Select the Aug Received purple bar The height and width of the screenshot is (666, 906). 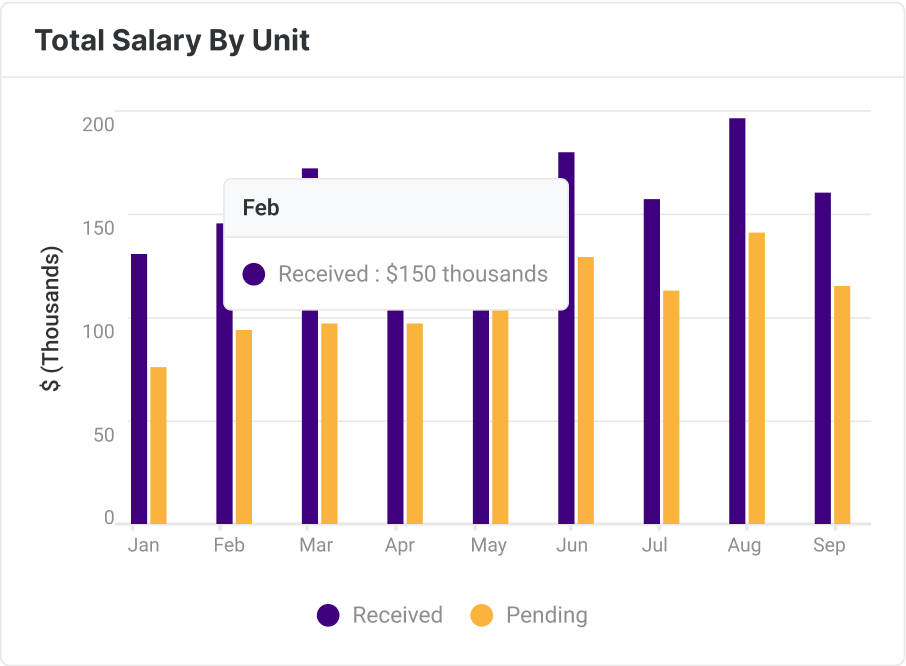coord(737,321)
